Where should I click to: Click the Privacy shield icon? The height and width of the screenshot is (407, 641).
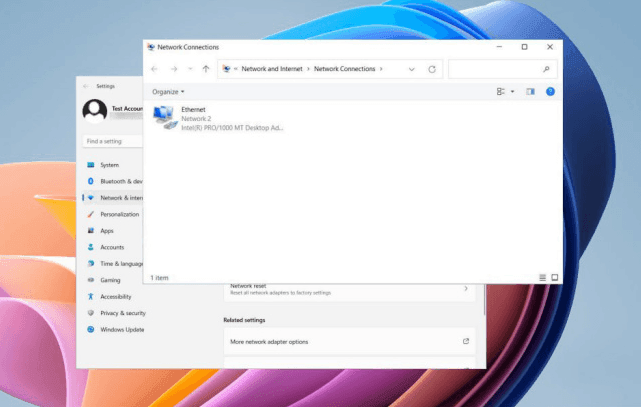coord(91,313)
